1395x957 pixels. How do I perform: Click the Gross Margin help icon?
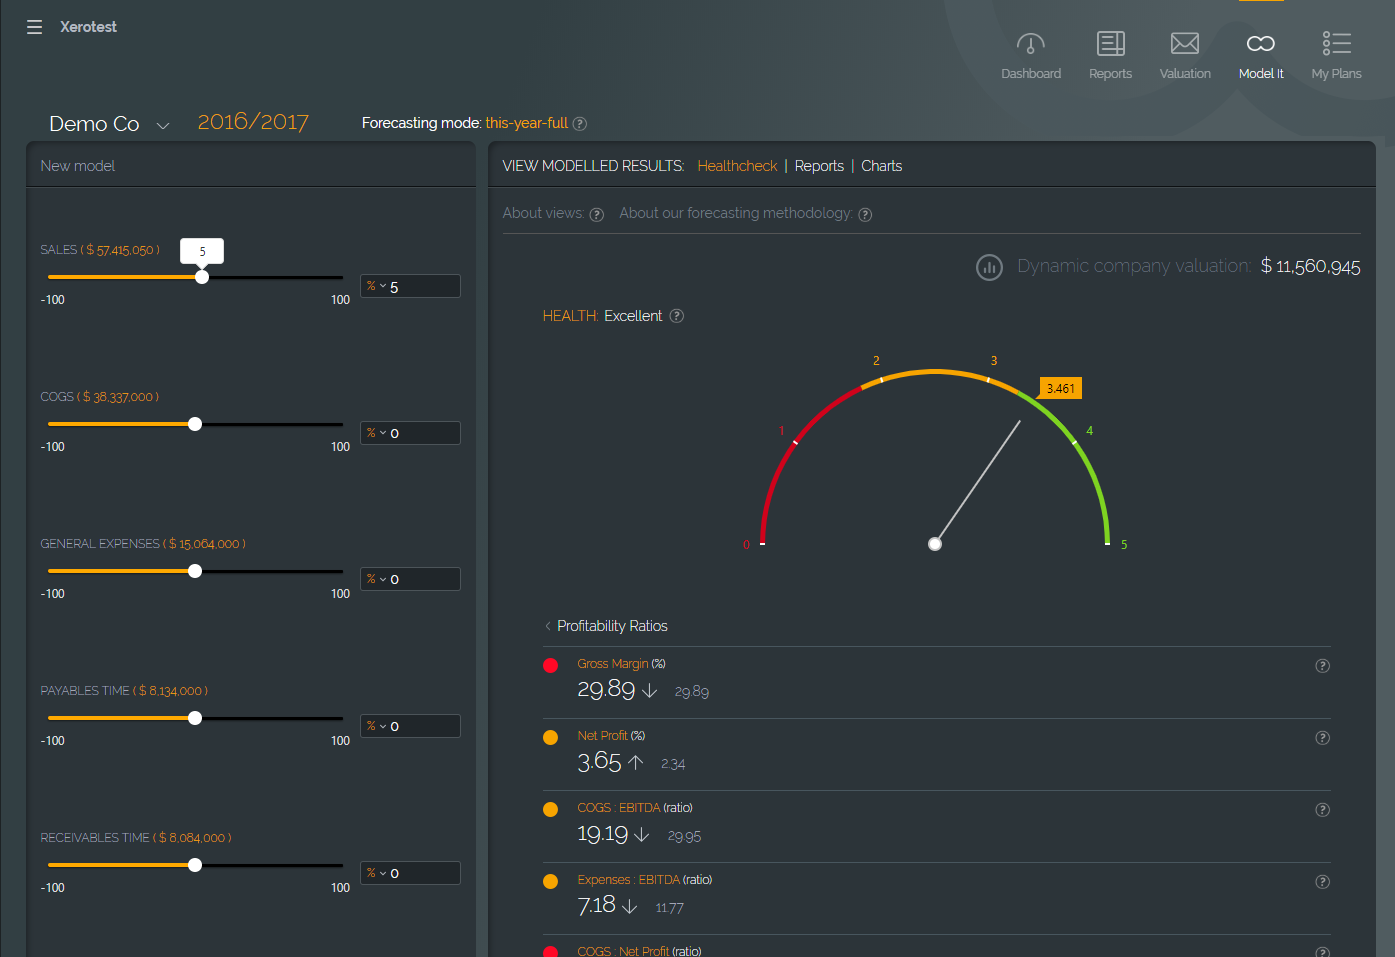point(1322,666)
